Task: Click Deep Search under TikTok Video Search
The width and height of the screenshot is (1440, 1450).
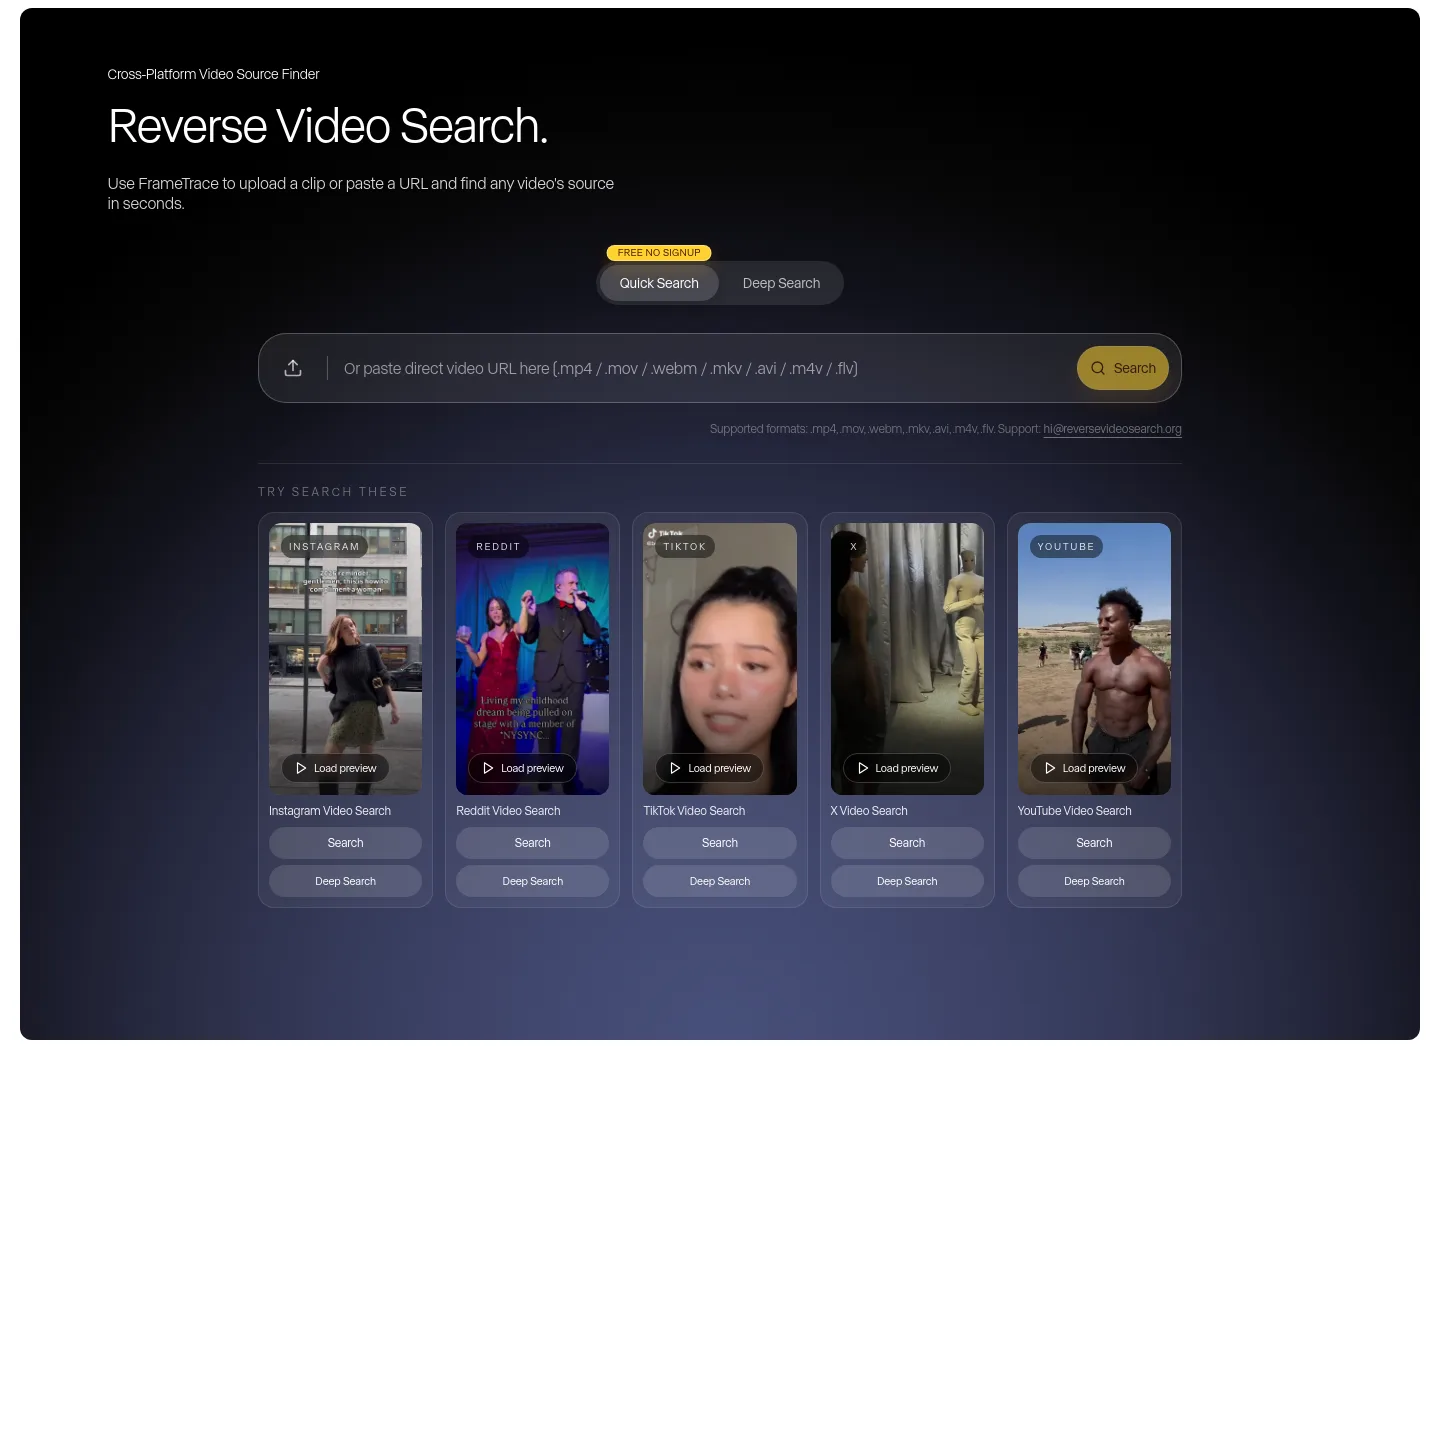Action: [720, 881]
